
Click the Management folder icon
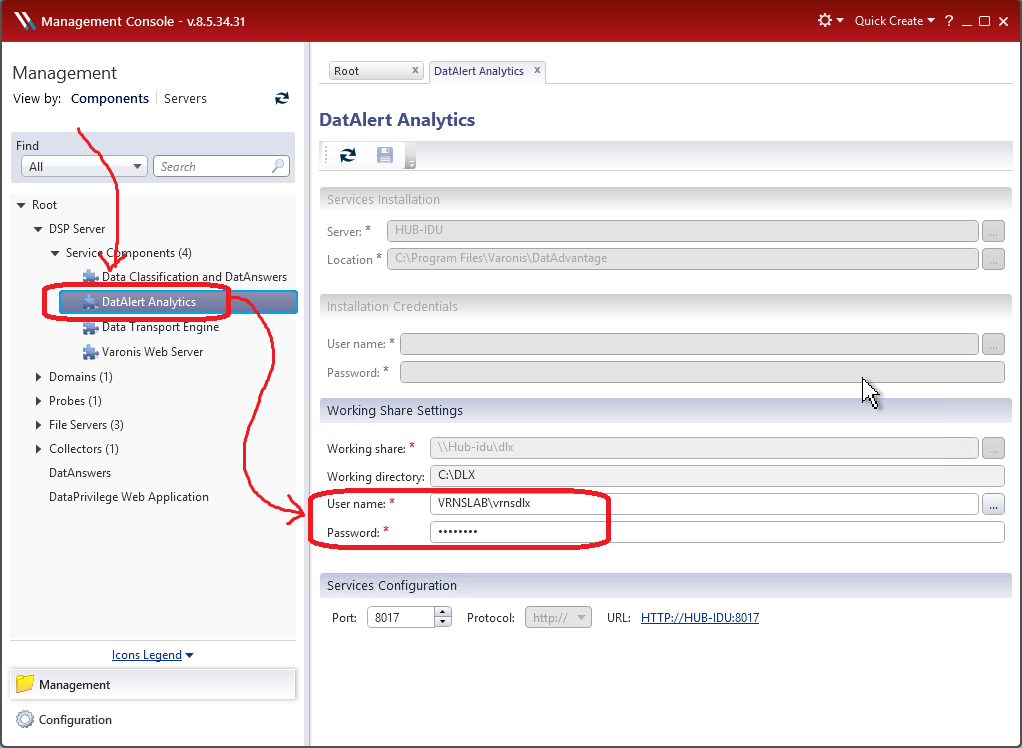pyautogui.click(x=25, y=684)
